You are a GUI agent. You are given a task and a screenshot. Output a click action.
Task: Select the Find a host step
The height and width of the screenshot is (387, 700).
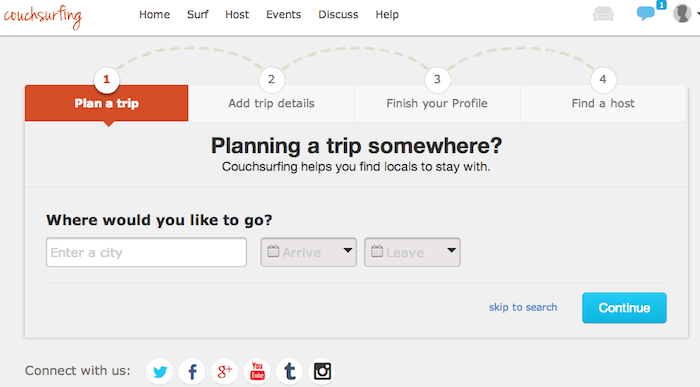click(x=603, y=103)
